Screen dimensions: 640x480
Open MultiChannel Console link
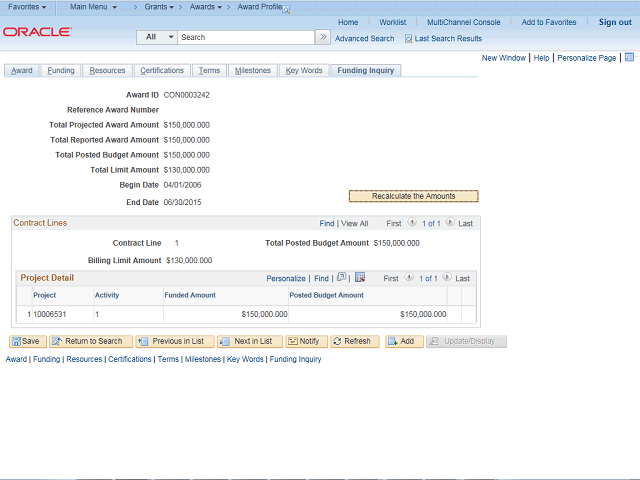click(x=464, y=22)
